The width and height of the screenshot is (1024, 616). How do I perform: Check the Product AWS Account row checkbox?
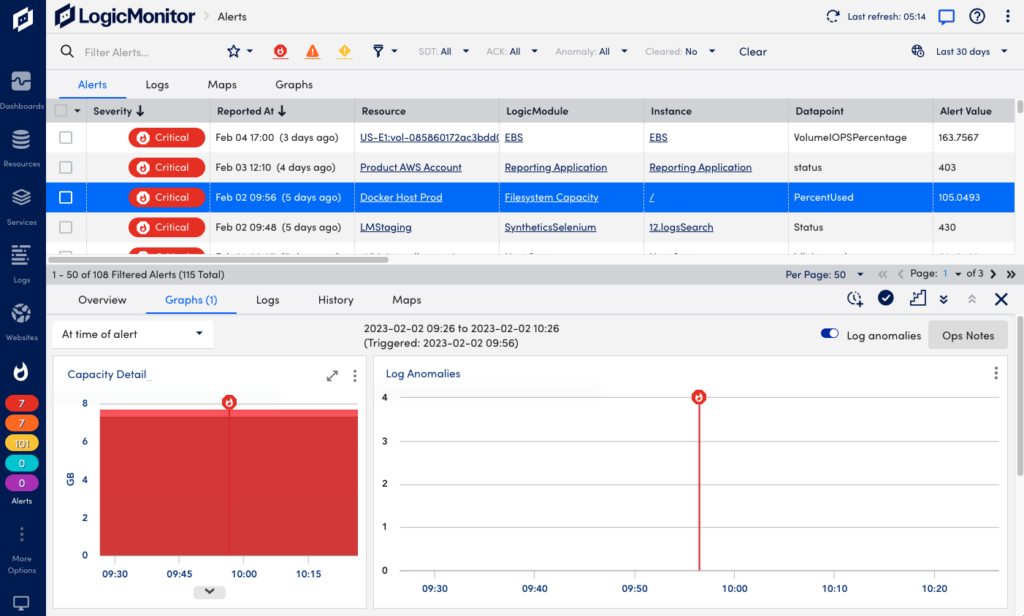(x=66, y=168)
